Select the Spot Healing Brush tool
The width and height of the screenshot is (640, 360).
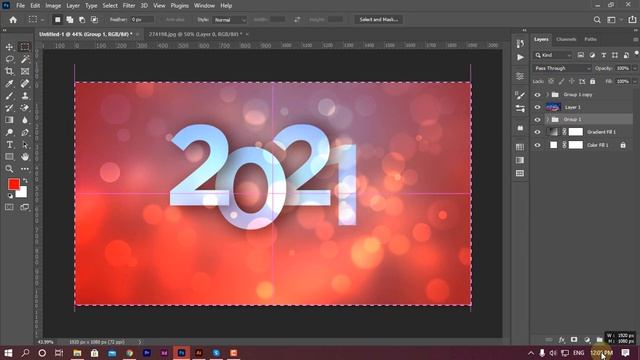click(24, 84)
